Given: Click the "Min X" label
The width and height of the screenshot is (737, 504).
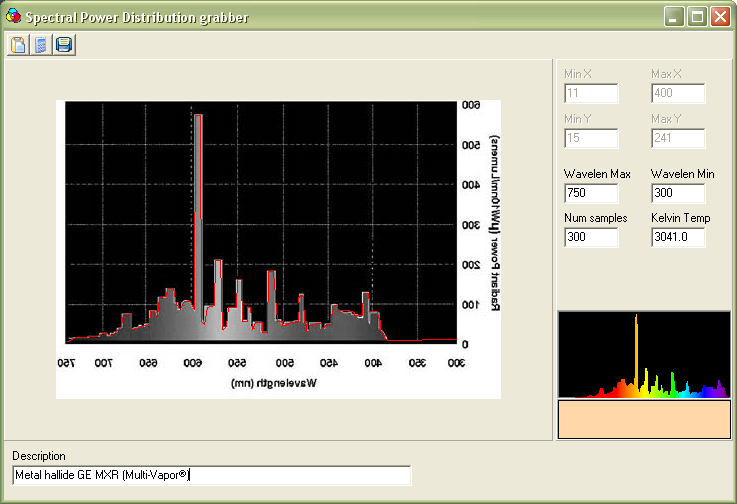Looking at the screenshot, I should coord(578,74).
